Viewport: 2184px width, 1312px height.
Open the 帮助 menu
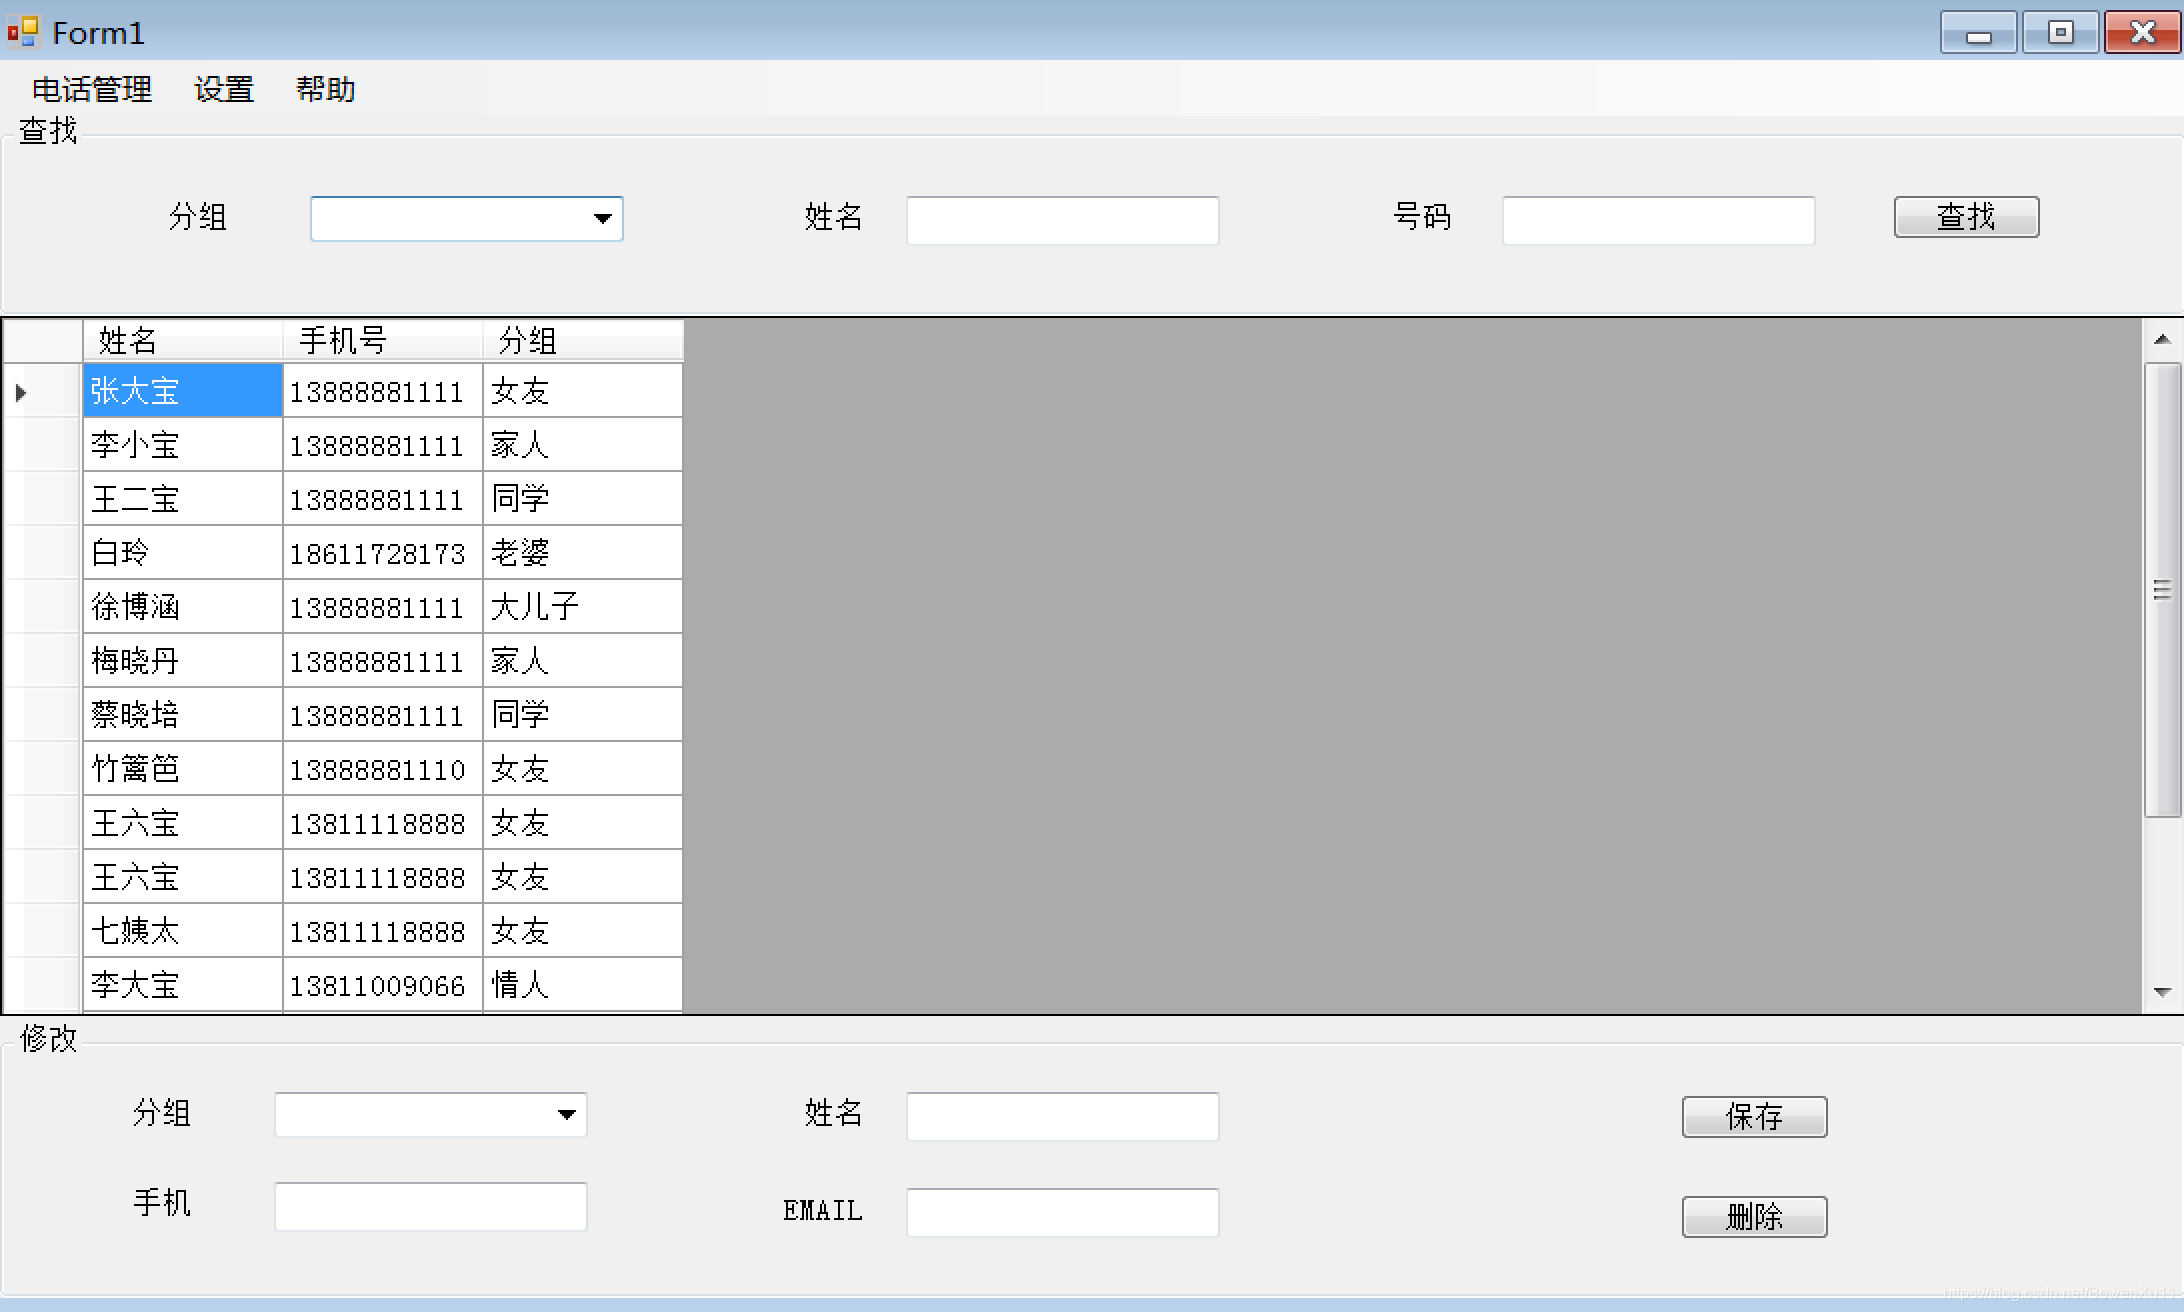326,90
